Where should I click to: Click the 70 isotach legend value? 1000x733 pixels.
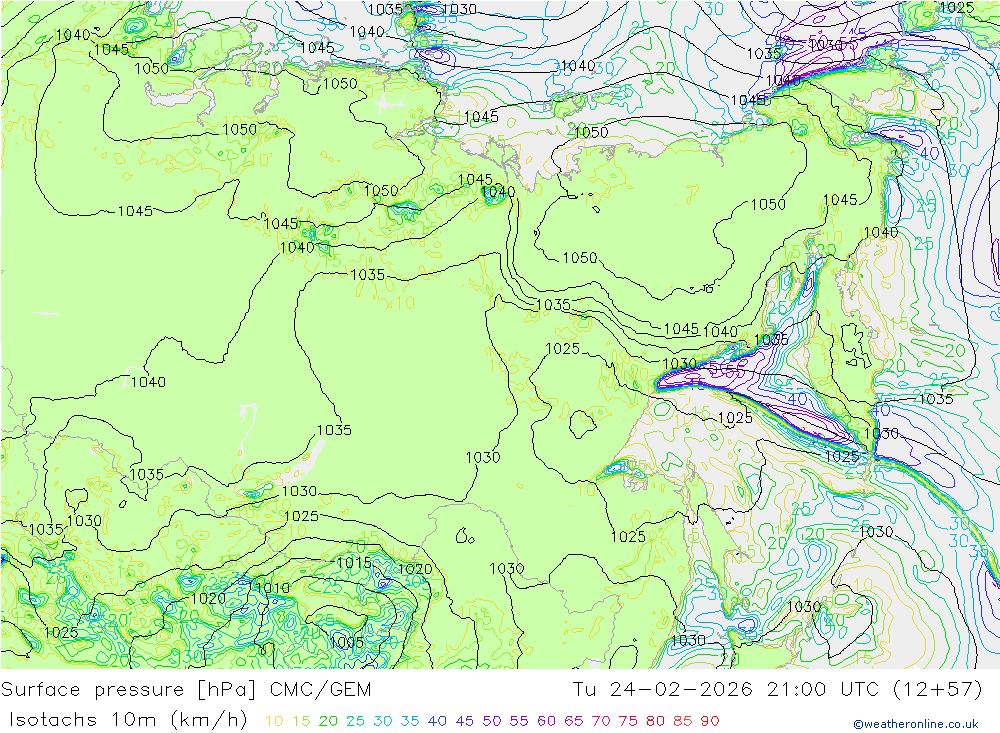(601, 721)
